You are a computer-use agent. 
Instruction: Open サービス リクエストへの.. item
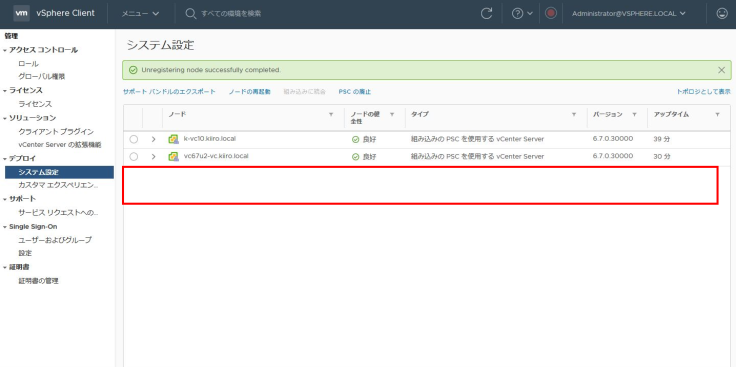pyautogui.click(x=58, y=213)
